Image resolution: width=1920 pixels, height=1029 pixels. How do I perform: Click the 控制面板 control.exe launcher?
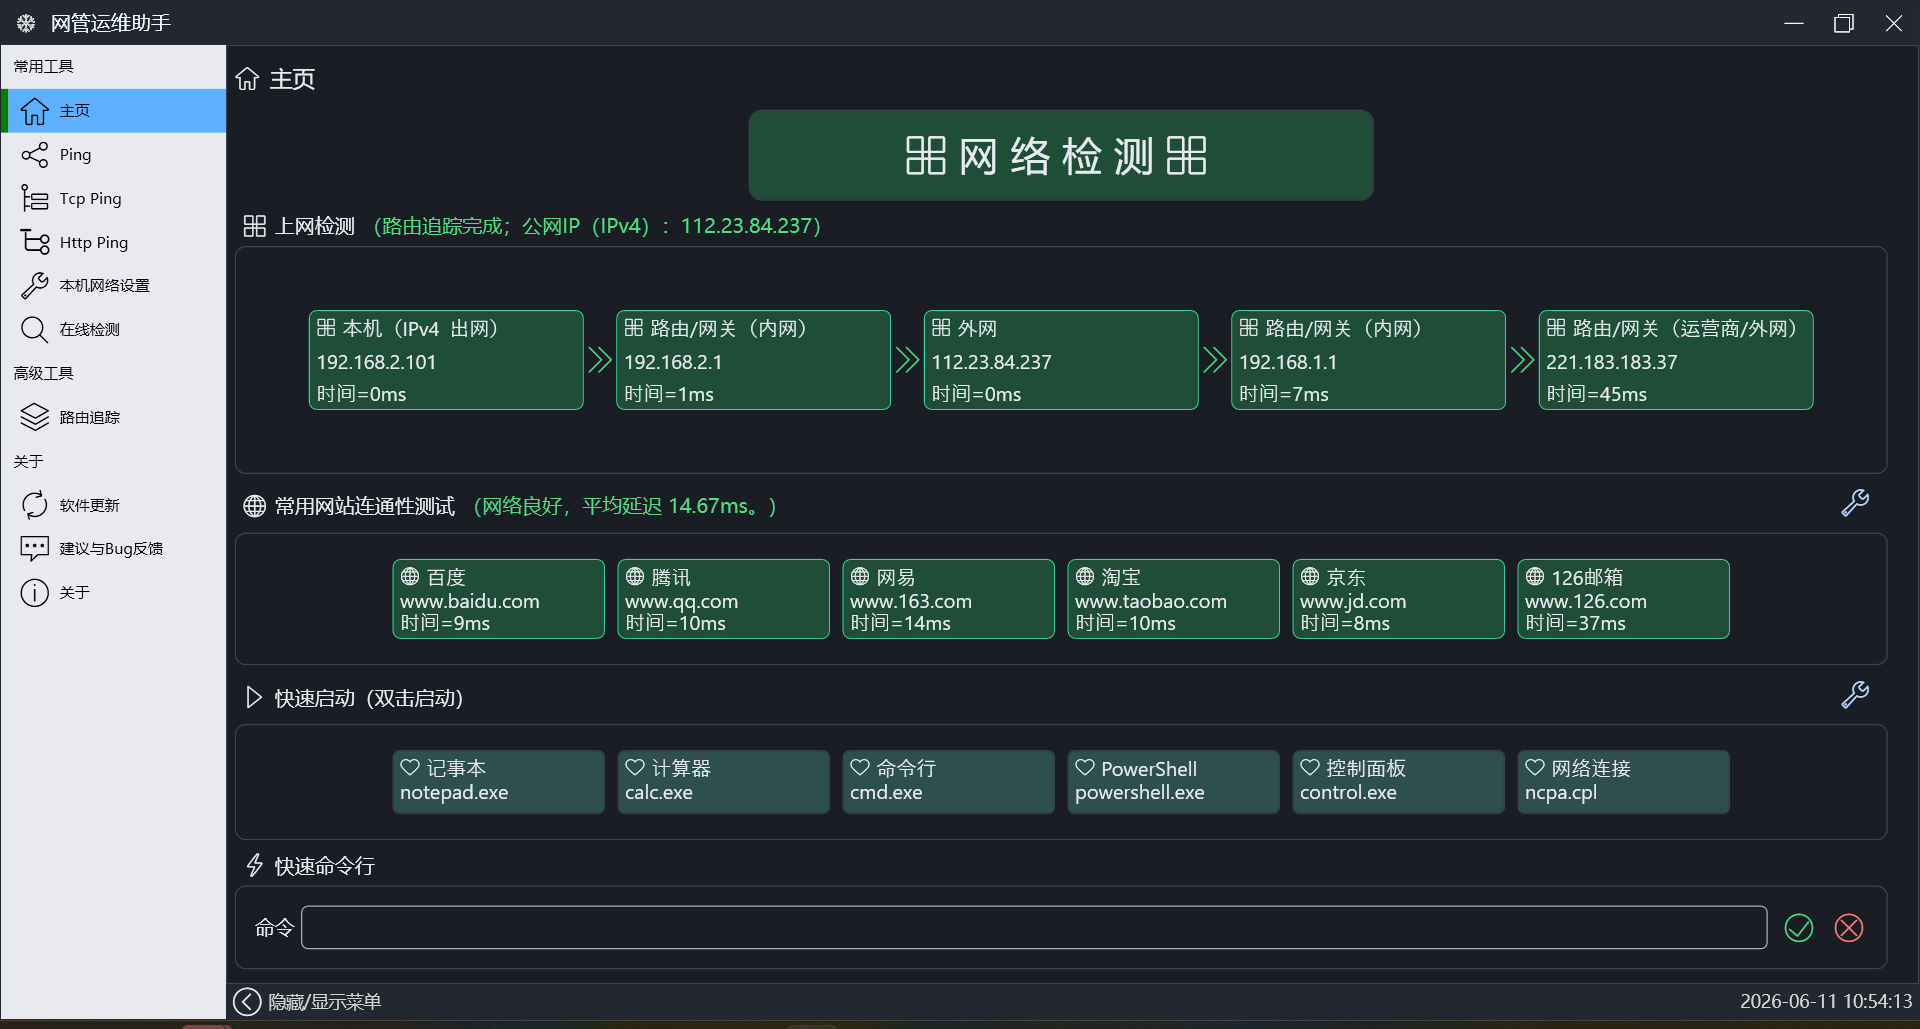[x=1398, y=782]
